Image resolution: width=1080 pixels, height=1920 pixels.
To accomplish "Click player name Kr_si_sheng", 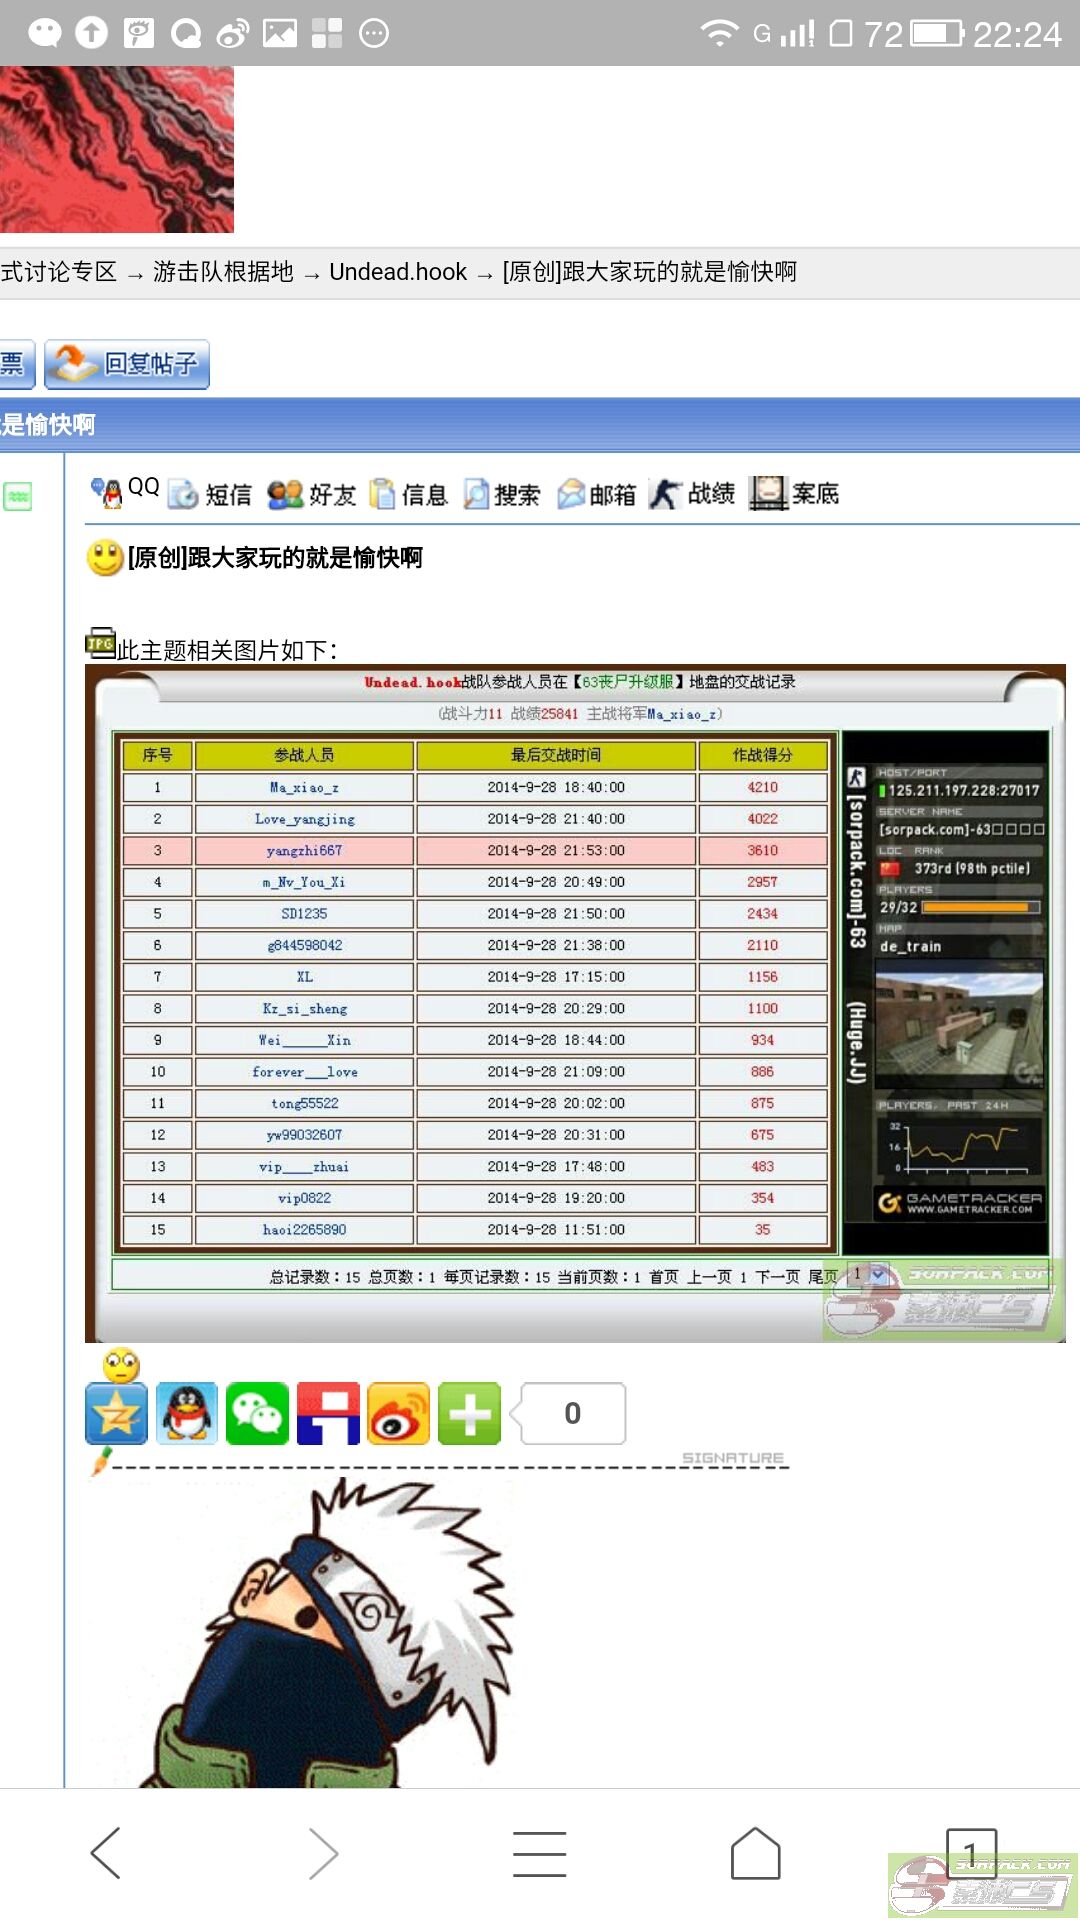I will click(304, 1009).
